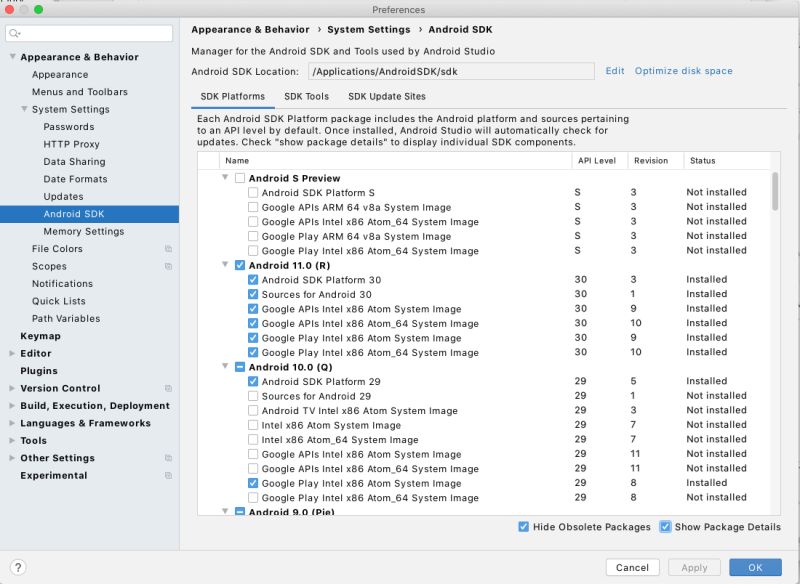Select the Date Formats item
The width and height of the screenshot is (800, 584).
tap(75, 179)
